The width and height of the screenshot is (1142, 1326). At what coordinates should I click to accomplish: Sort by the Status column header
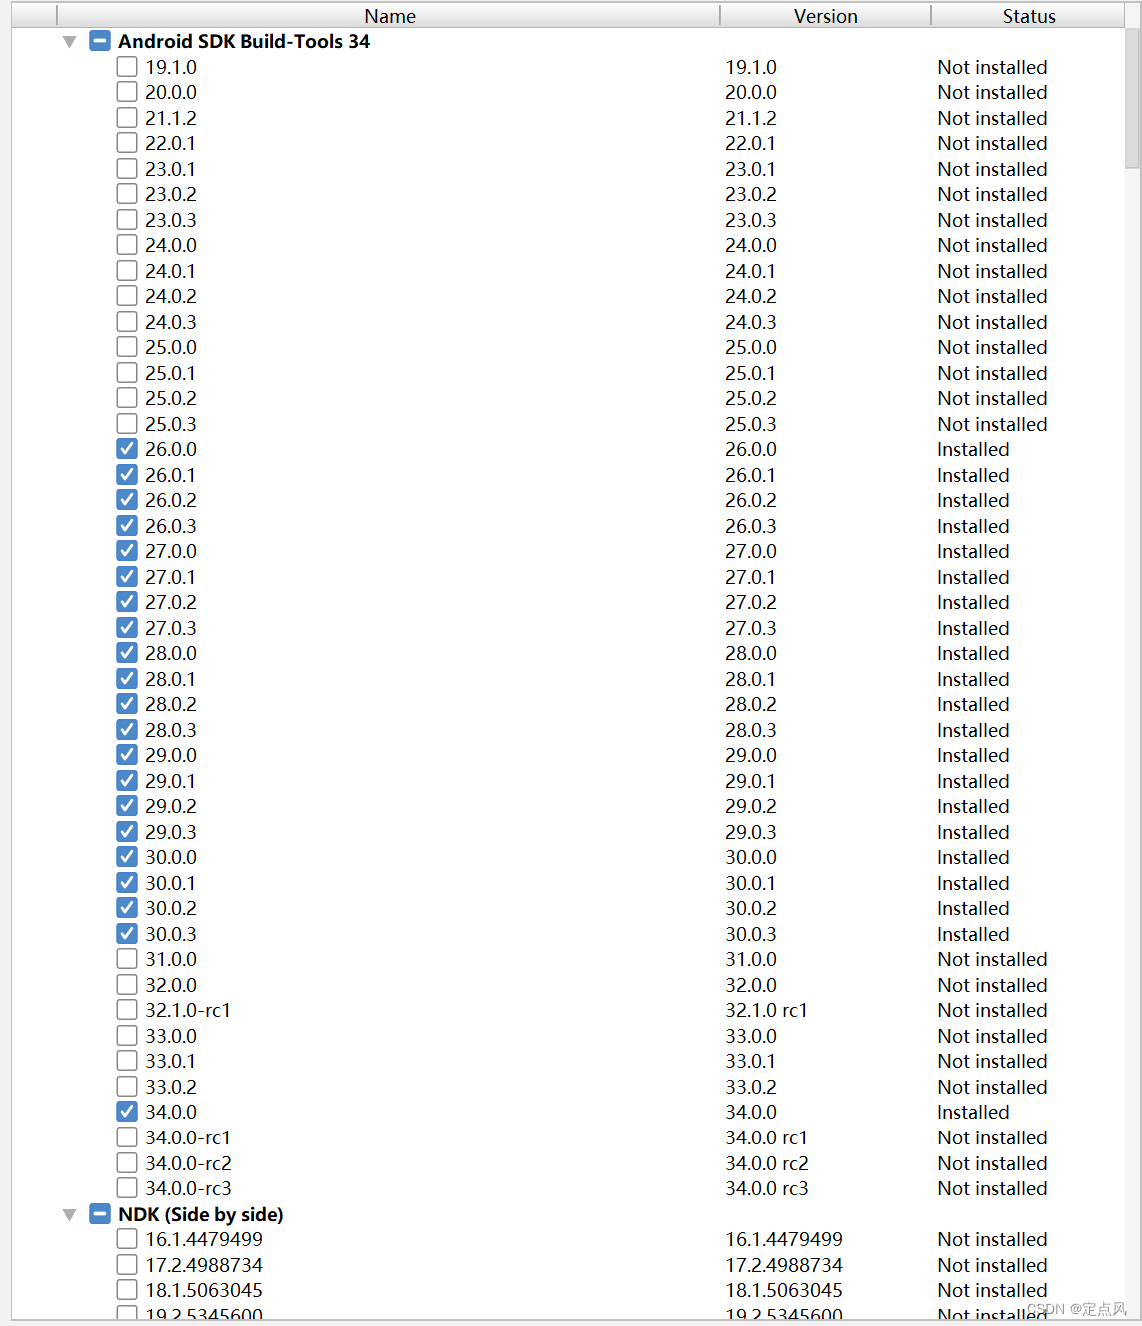point(1029,16)
